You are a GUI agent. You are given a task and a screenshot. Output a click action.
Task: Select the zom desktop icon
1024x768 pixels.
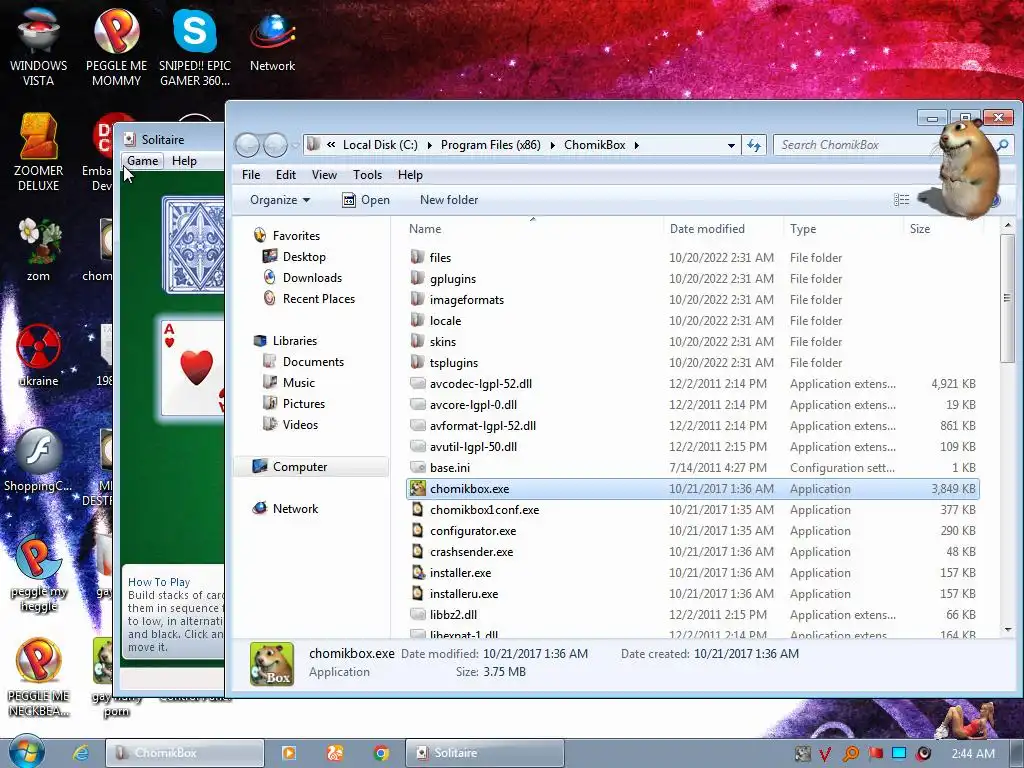click(x=38, y=248)
